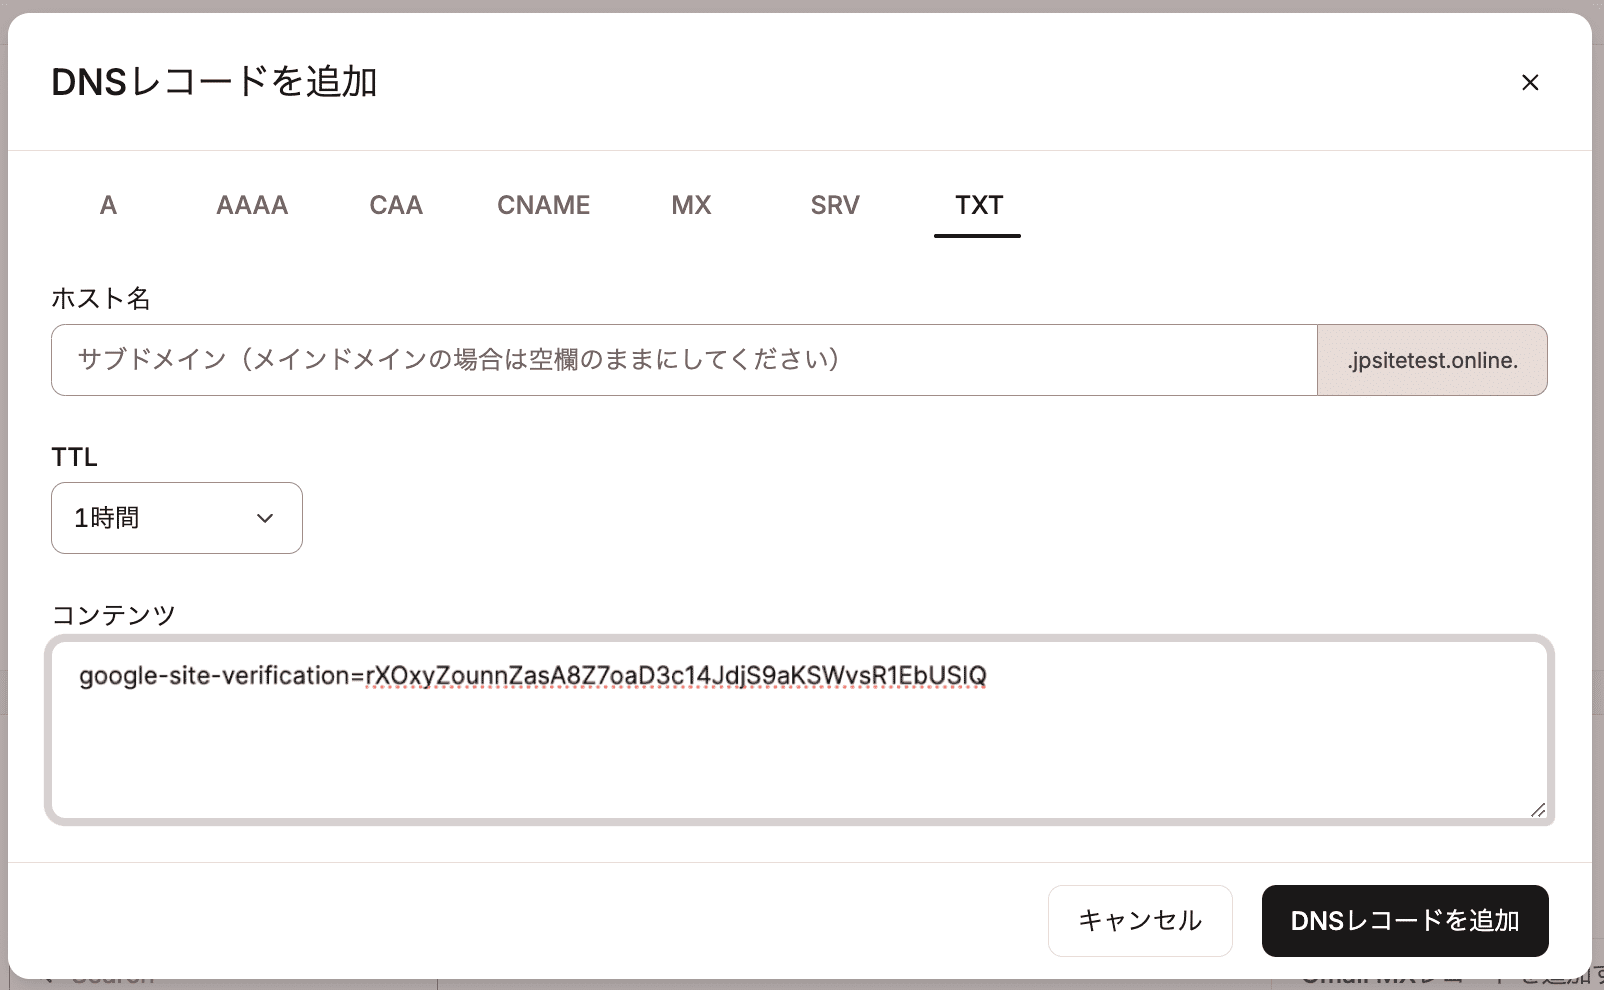Select the AAAA record tab

pos(251,205)
